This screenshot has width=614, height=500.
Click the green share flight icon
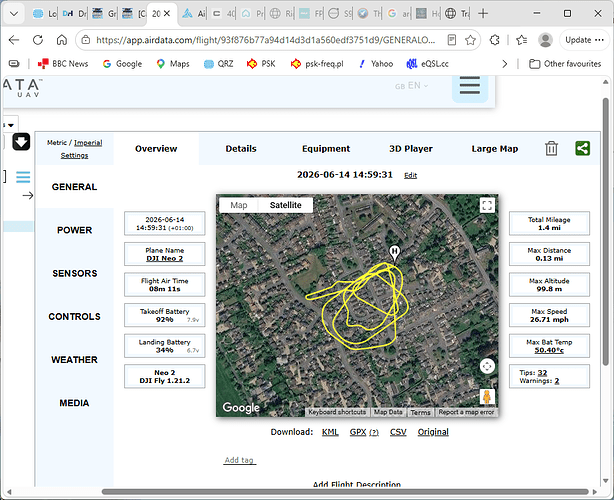coord(582,148)
